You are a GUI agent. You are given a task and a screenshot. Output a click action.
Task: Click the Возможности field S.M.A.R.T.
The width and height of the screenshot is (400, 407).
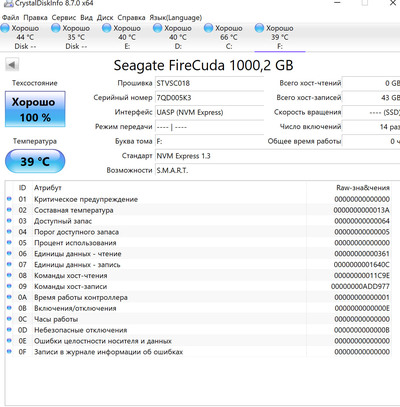tap(277, 170)
